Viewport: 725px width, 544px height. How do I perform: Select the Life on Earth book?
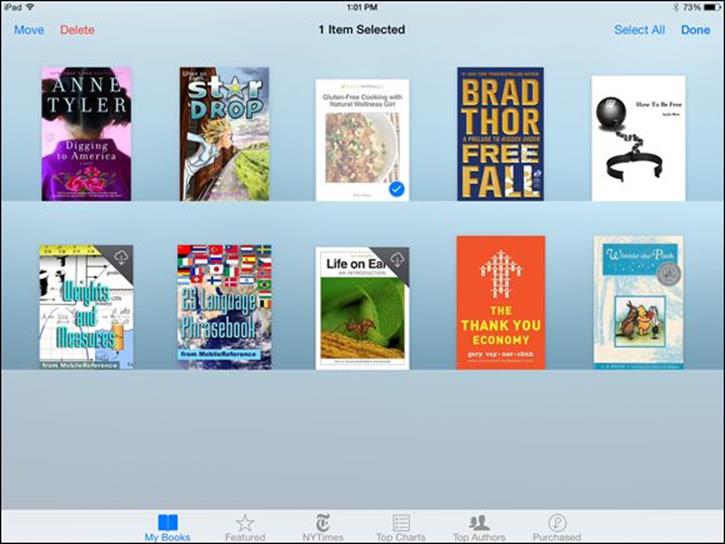[x=362, y=308]
